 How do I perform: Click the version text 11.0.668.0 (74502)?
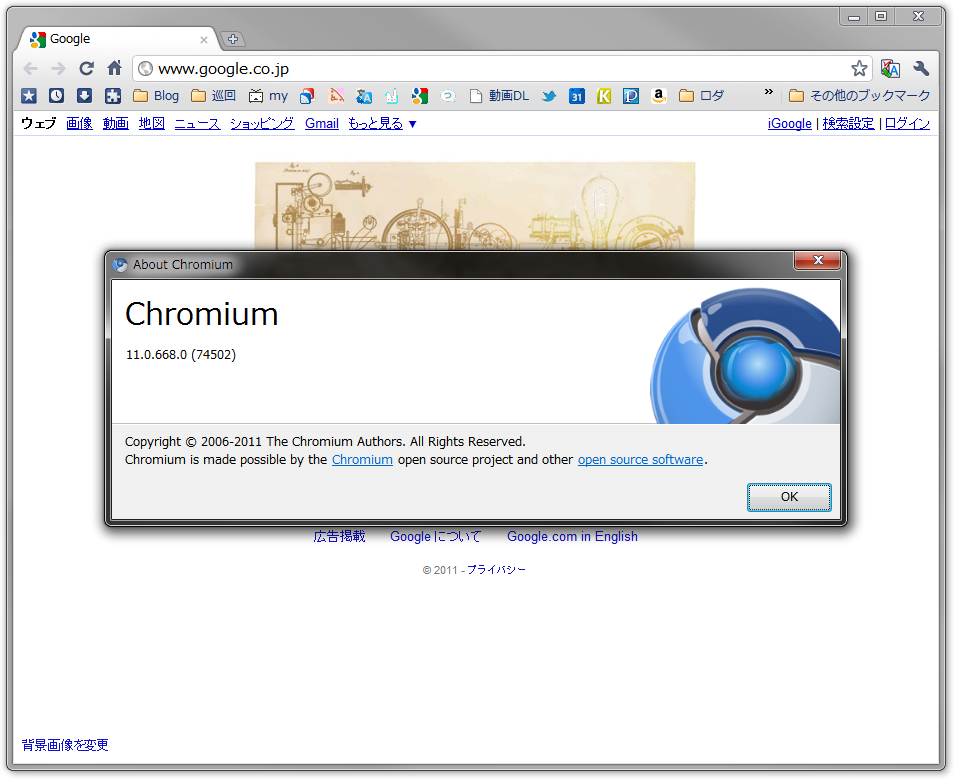pyautogui.click(x=181, y=355)
